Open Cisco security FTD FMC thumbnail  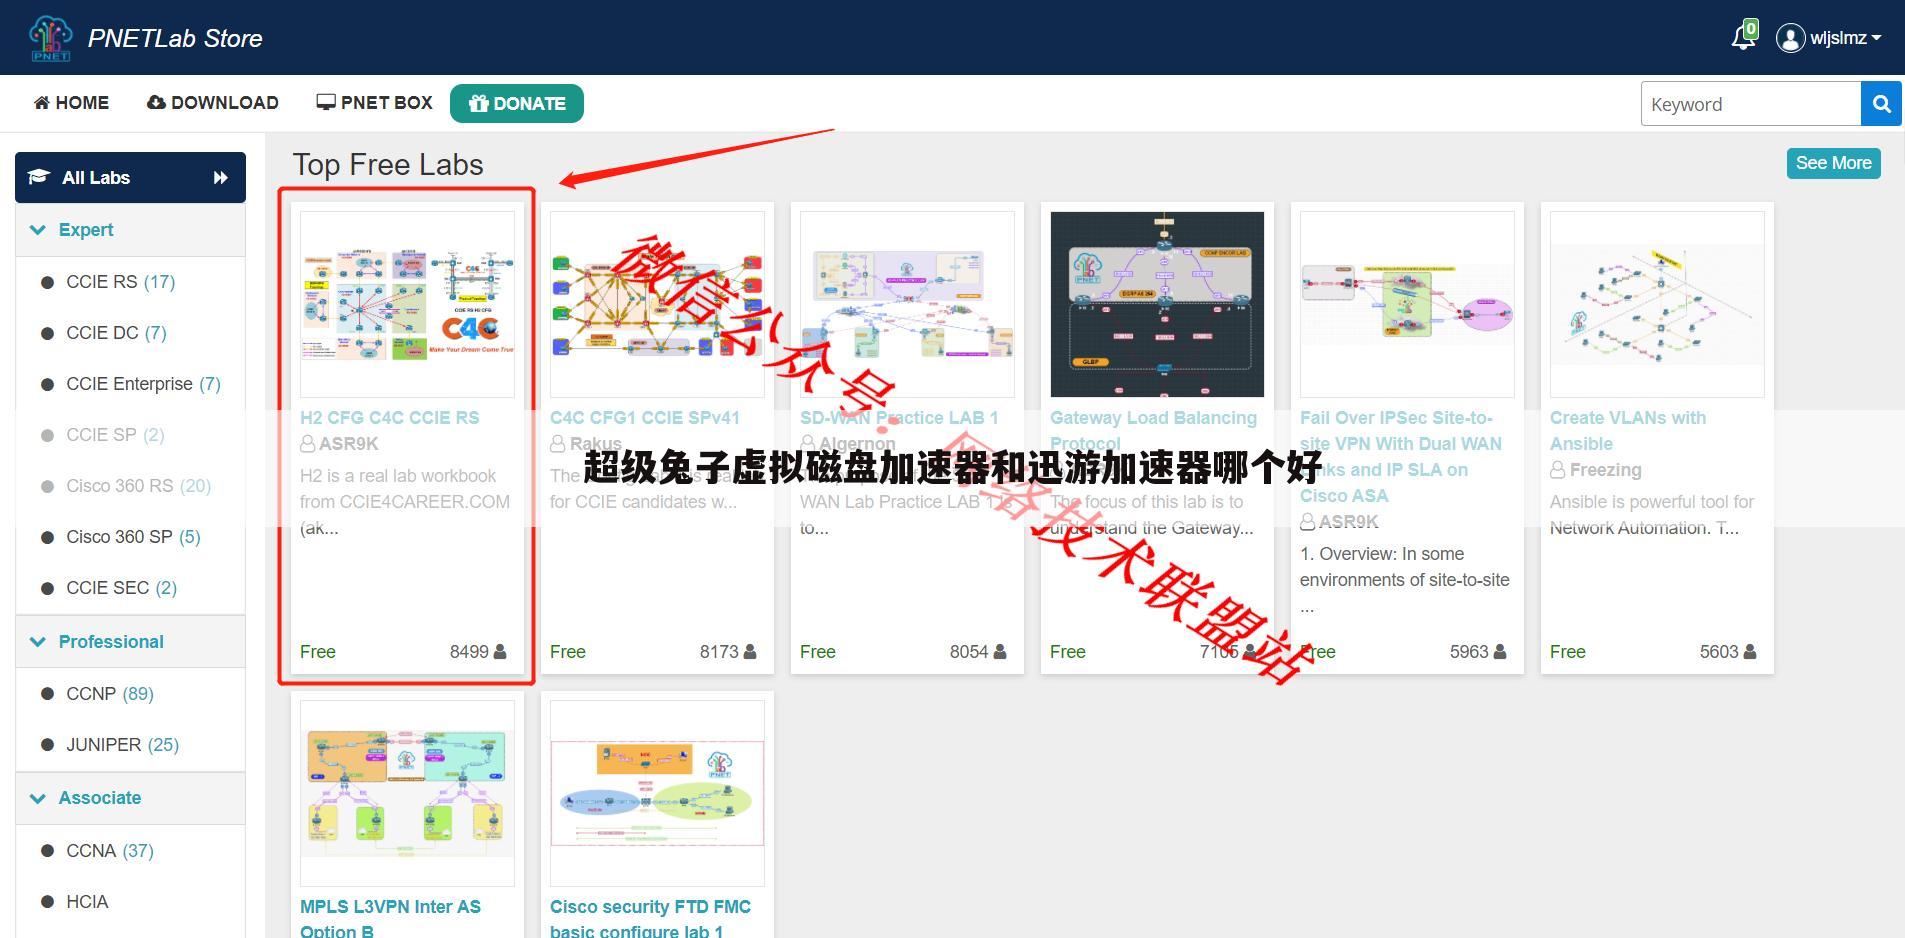(x=657, y=793)
